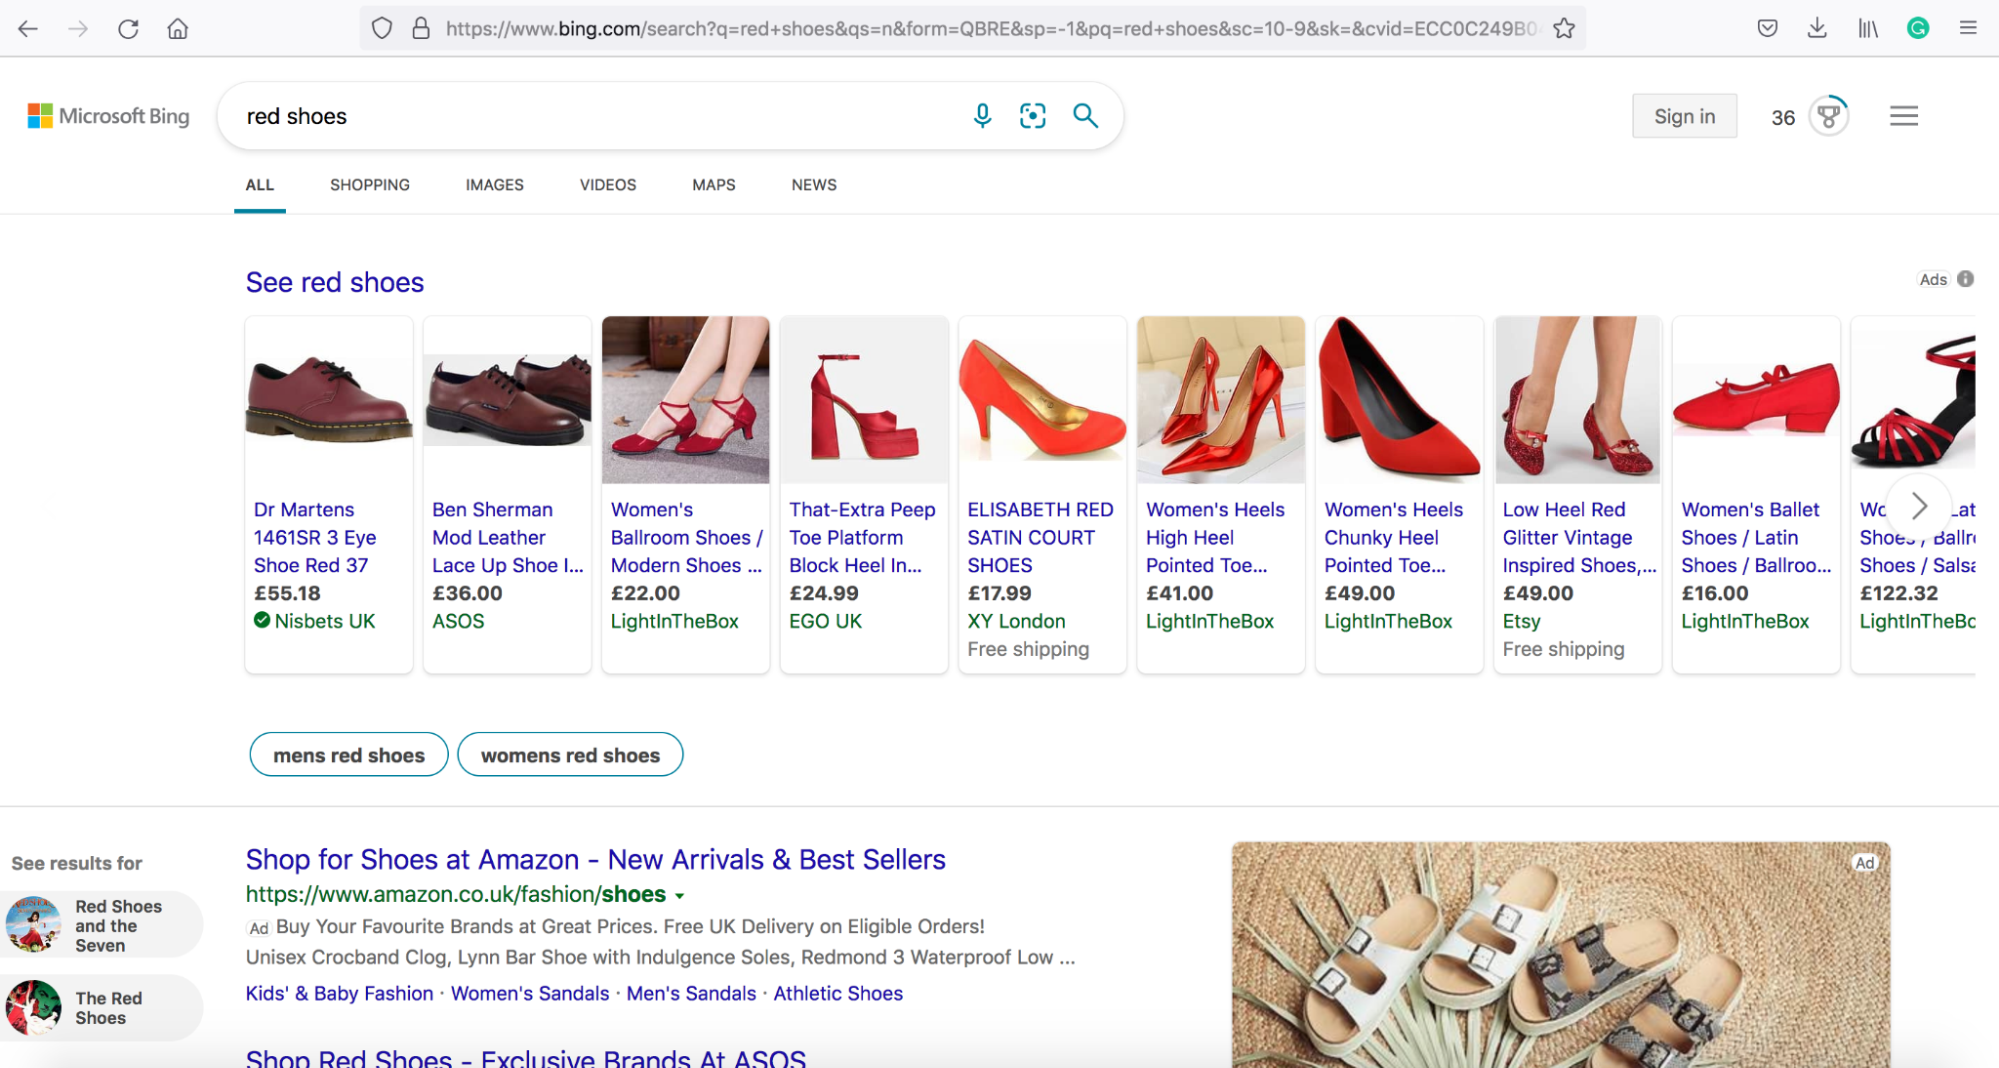Open Ben Sherman Mod Leather shoe image
Viewport: 1999px width, 1068px height.
(x=507, y=400)
